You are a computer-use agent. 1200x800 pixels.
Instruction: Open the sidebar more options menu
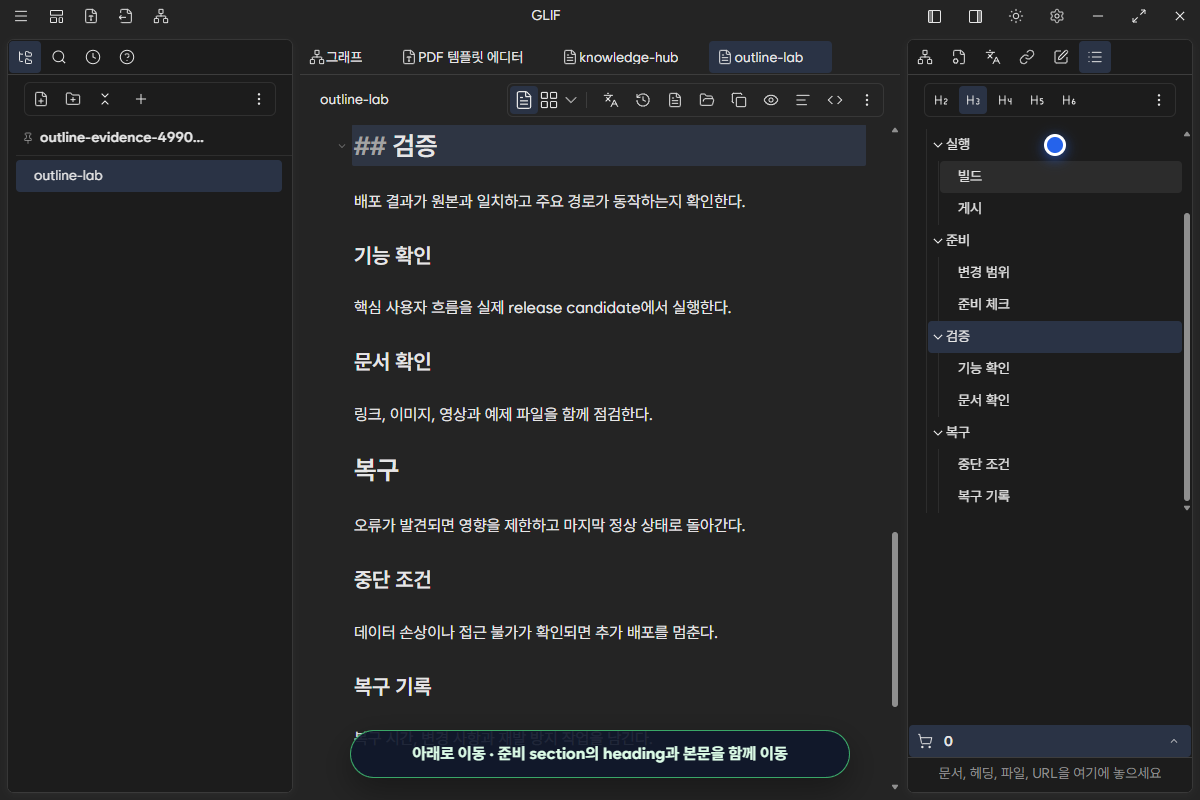pyautogui.click(x=259, y=99)
